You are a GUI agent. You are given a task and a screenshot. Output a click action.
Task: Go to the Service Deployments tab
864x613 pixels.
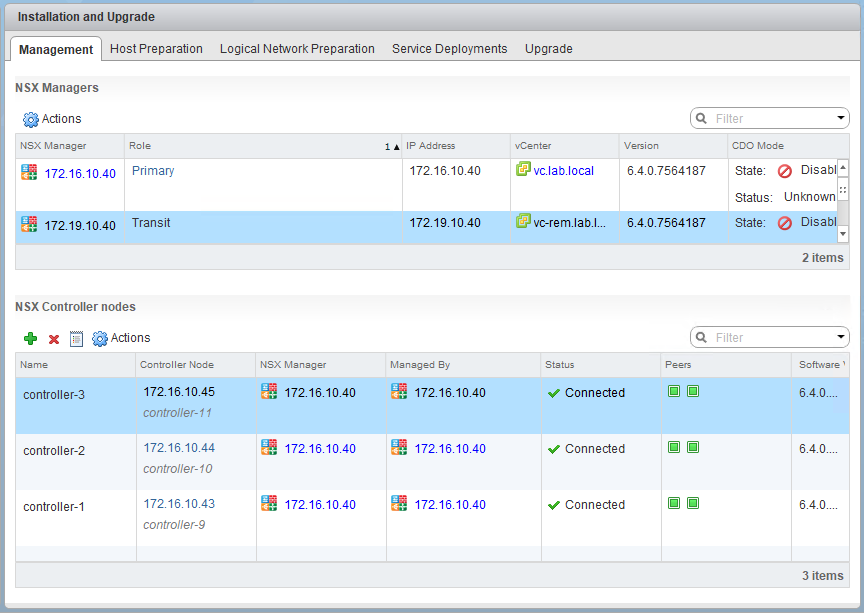click(449, 49)
